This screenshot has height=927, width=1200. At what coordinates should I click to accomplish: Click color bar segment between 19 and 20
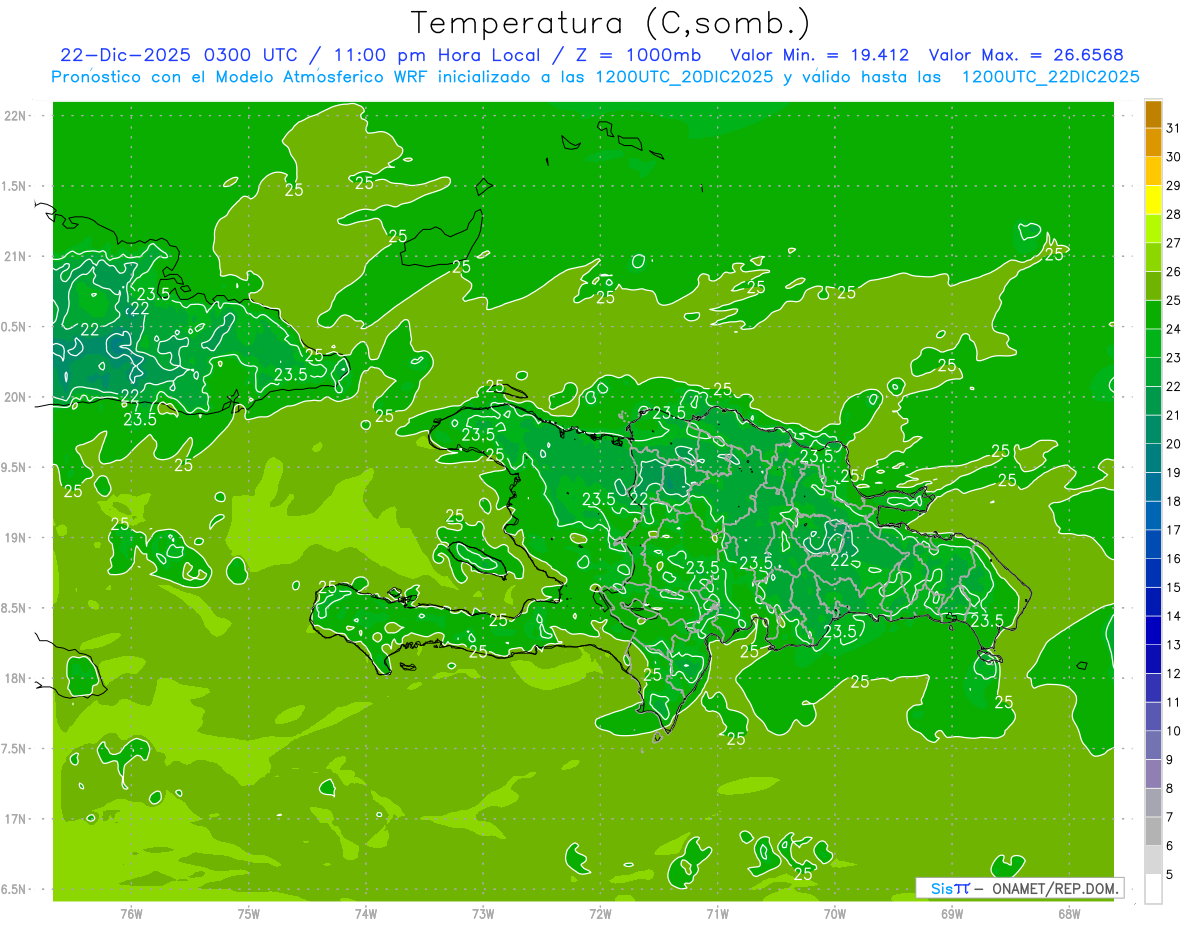click(1153, 458)
